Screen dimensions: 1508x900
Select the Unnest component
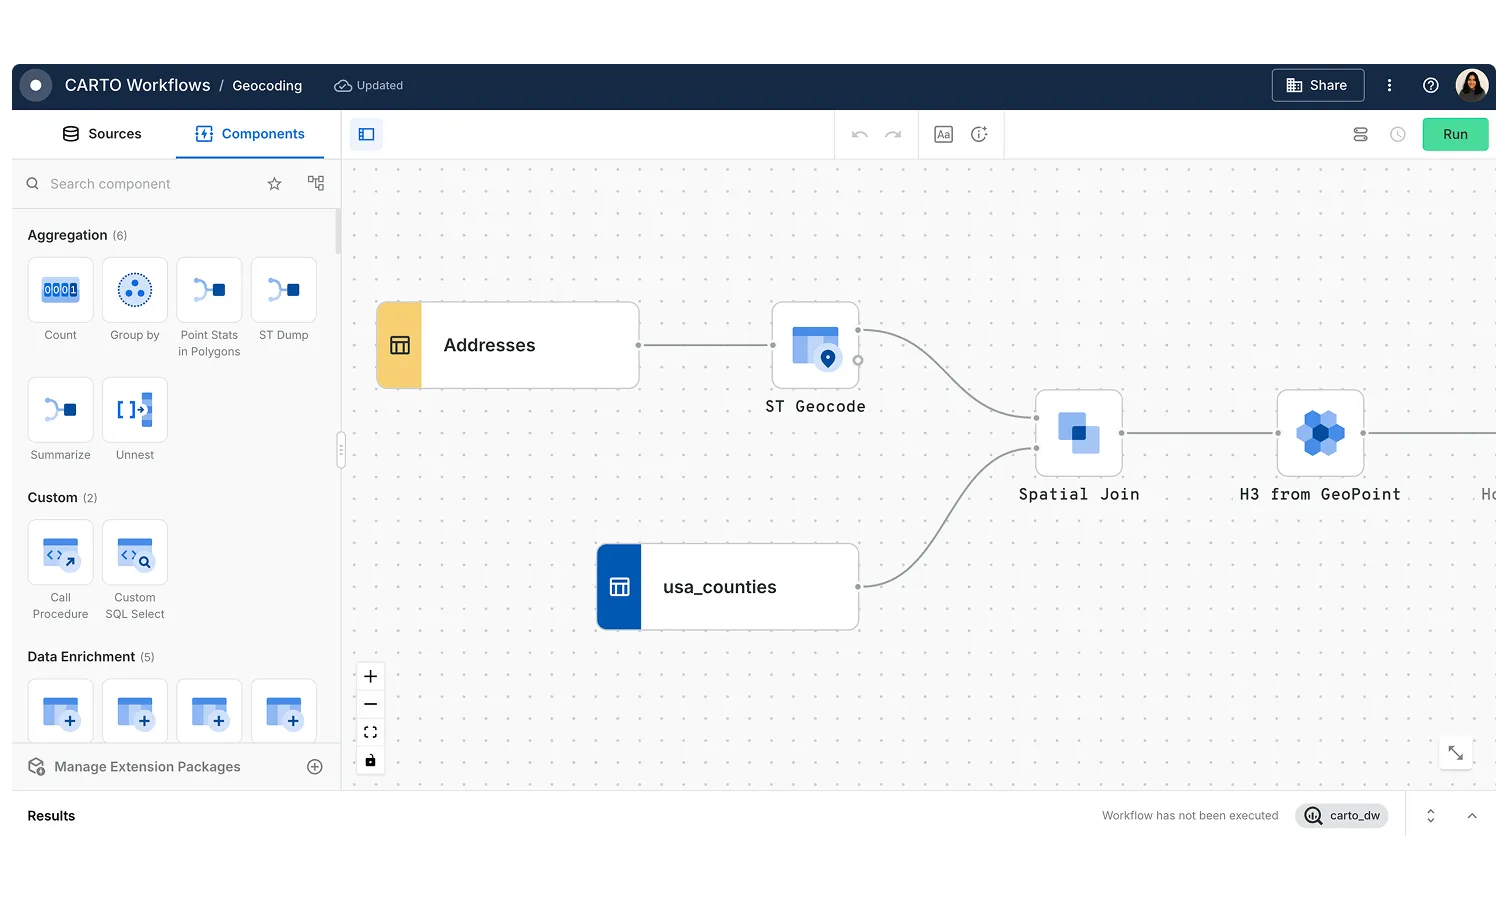click(x=134, y=409)
